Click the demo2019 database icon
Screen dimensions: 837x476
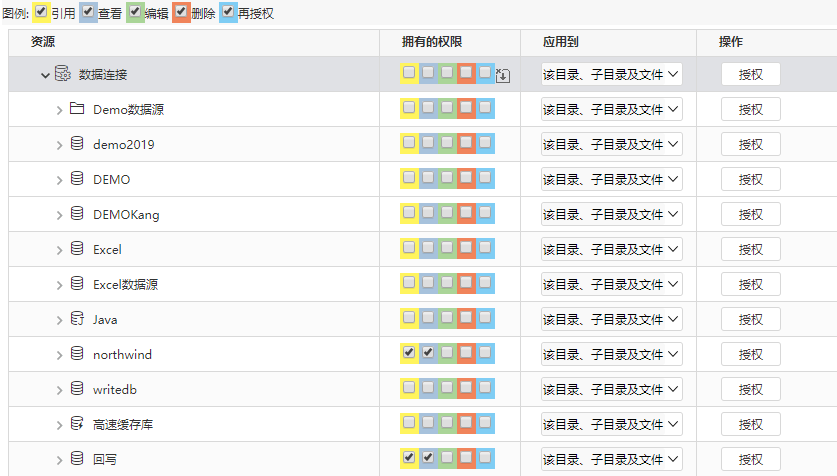(77, 144)
